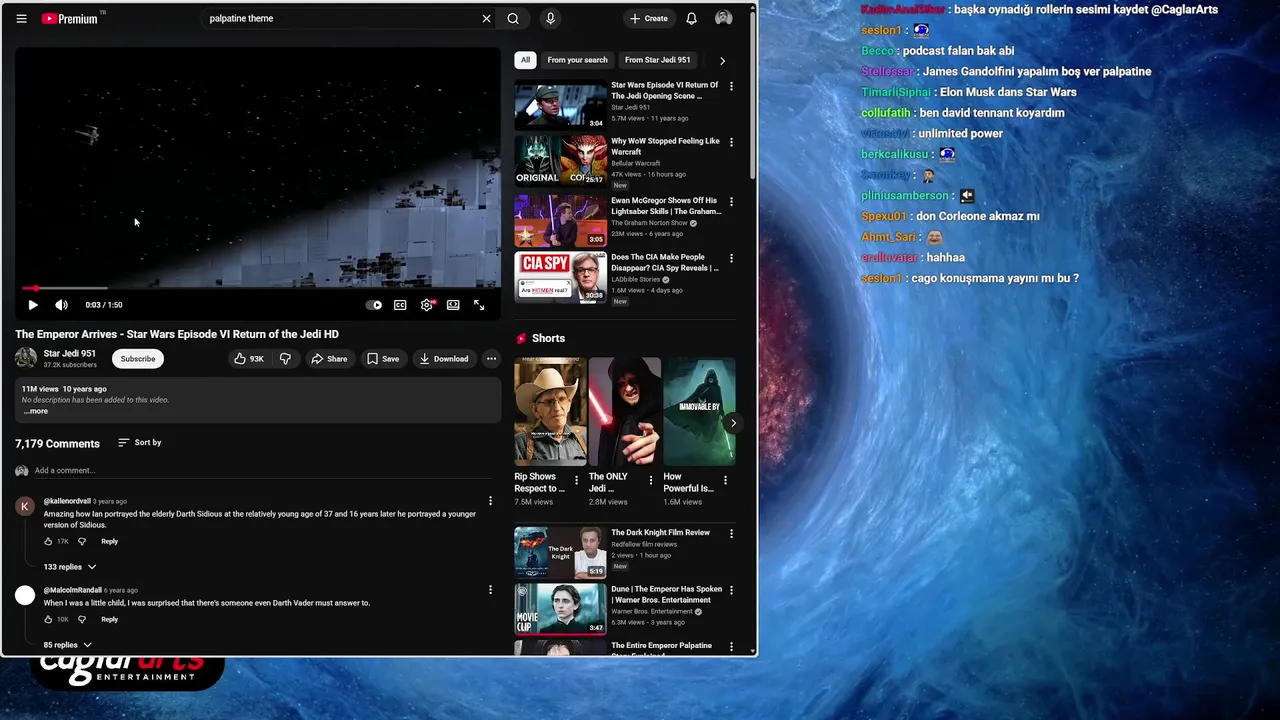Focus the Add a comment field
Image resolution: width=1280 pixels, height=720 pixels.
pos(265,471)
